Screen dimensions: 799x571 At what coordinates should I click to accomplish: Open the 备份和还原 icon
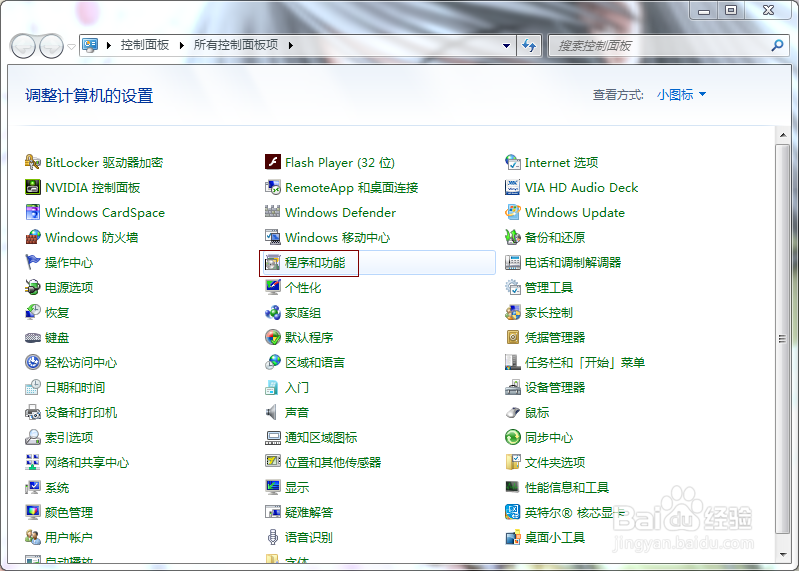513,237
